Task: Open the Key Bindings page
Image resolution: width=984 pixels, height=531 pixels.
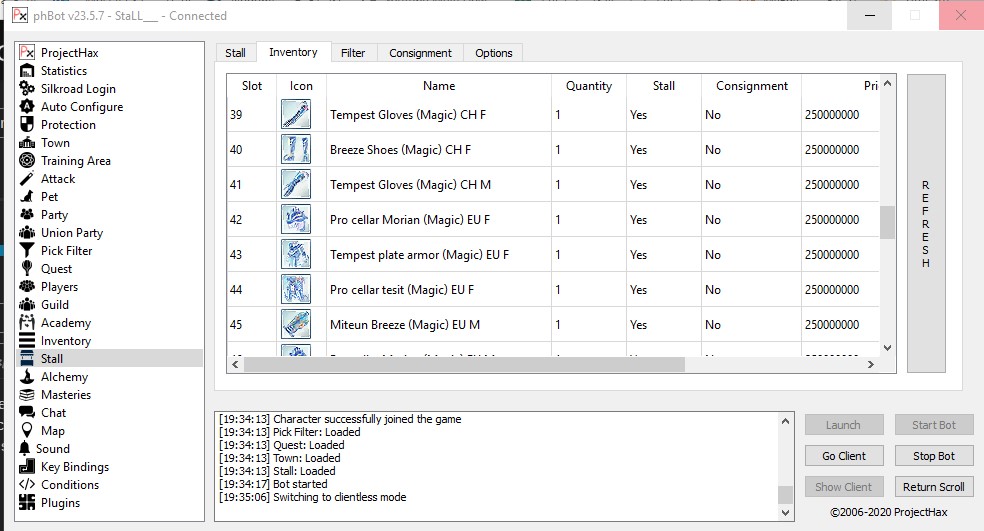Action: point(74,467)
